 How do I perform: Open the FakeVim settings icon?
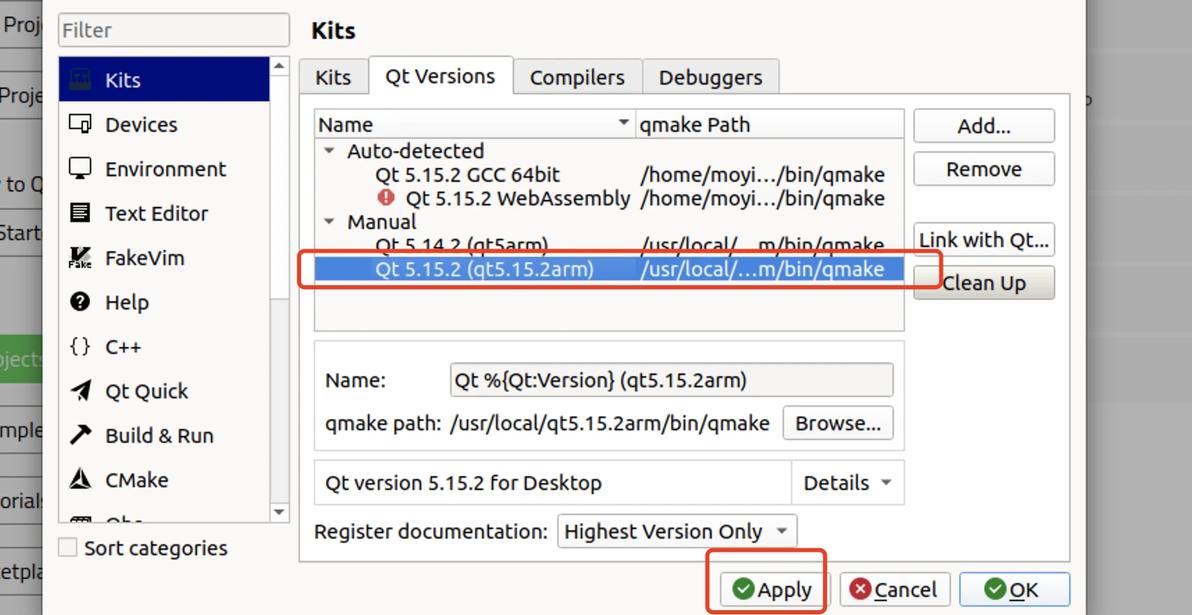coord(81,257)
